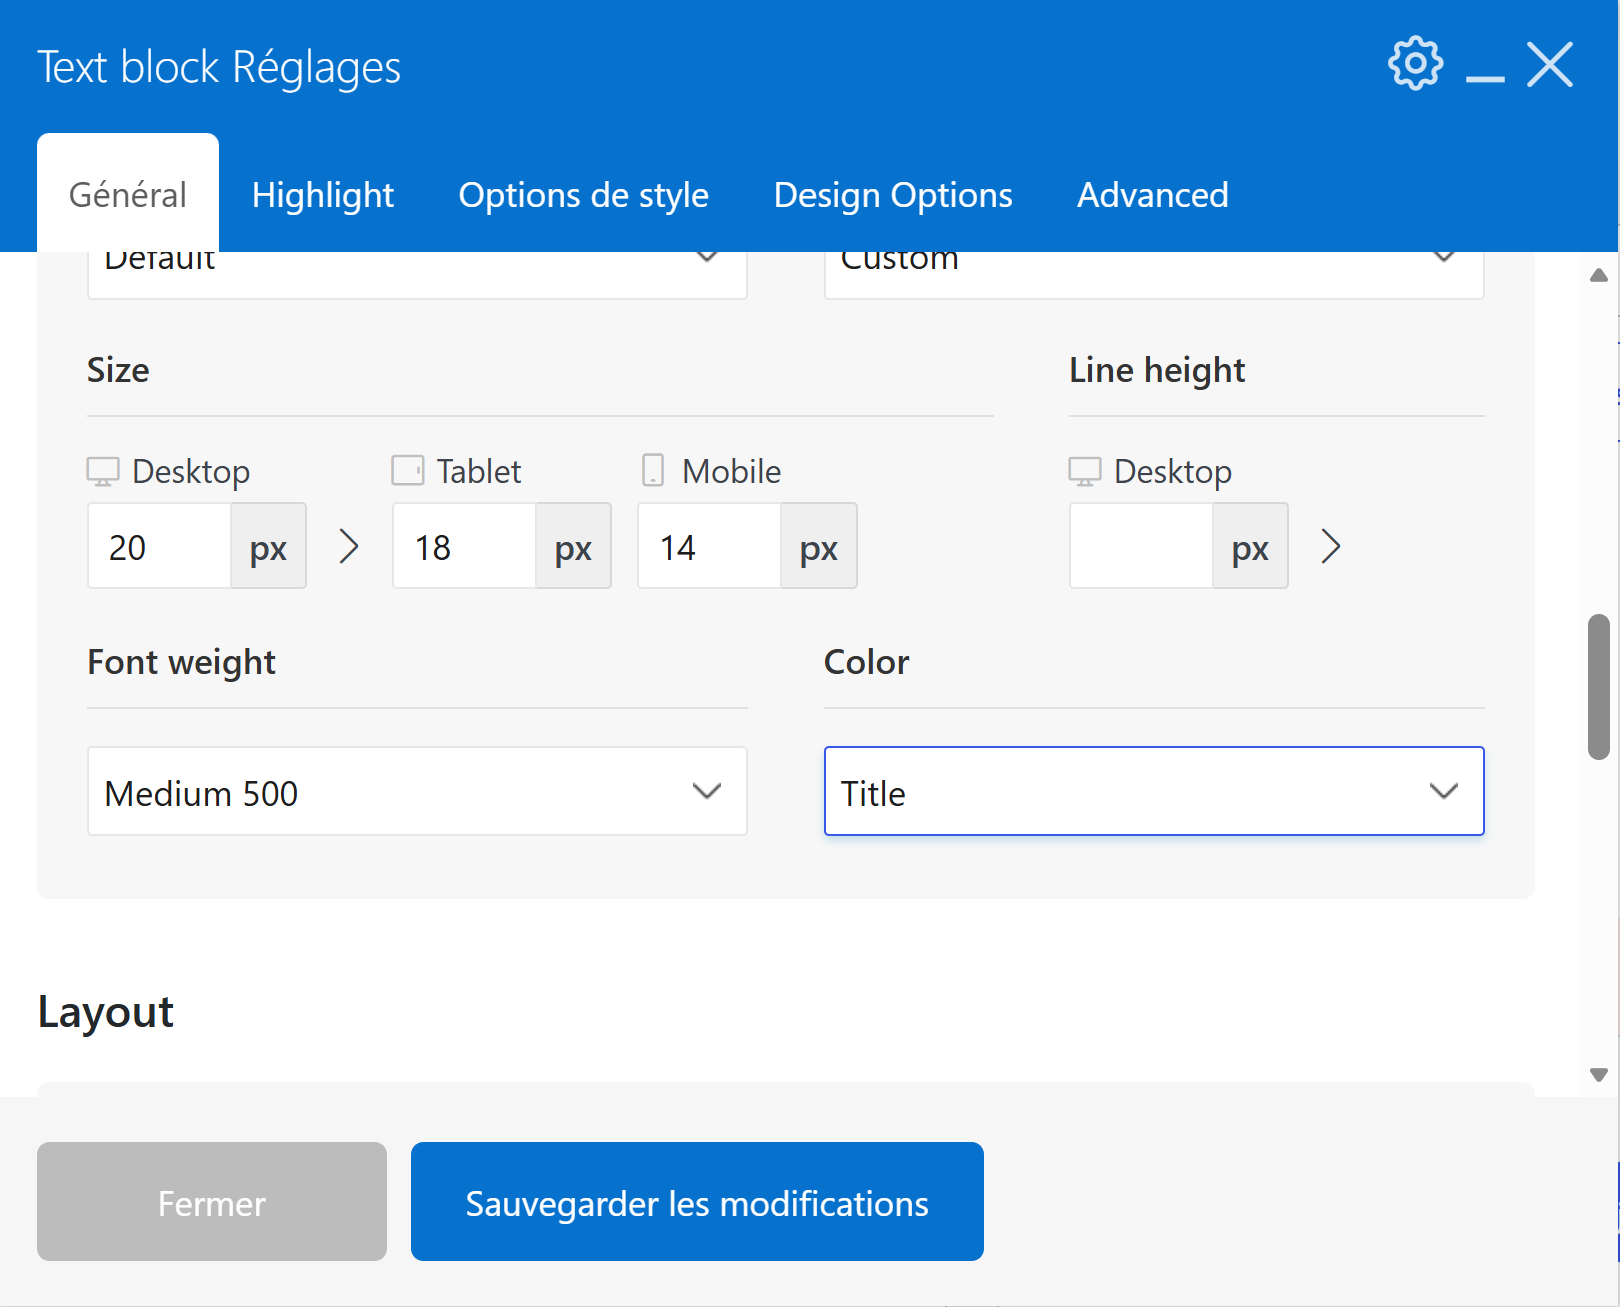Screen dimensions: 1620x1307
Task: Focus the Tablet size field showing 18
Action: [x=465, y=546]
